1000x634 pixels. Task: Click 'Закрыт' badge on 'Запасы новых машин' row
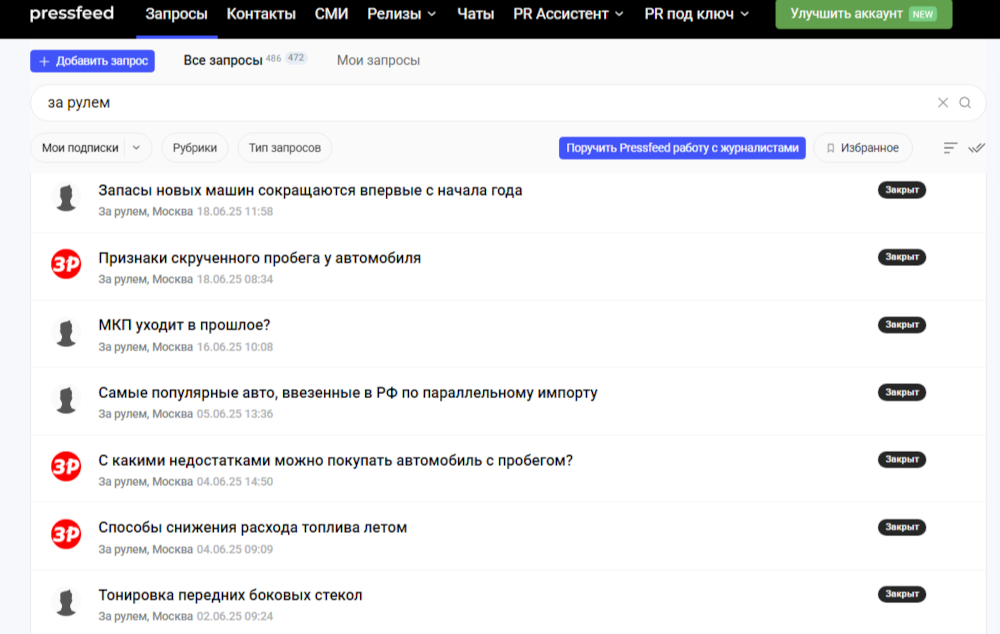click(902, 190)
